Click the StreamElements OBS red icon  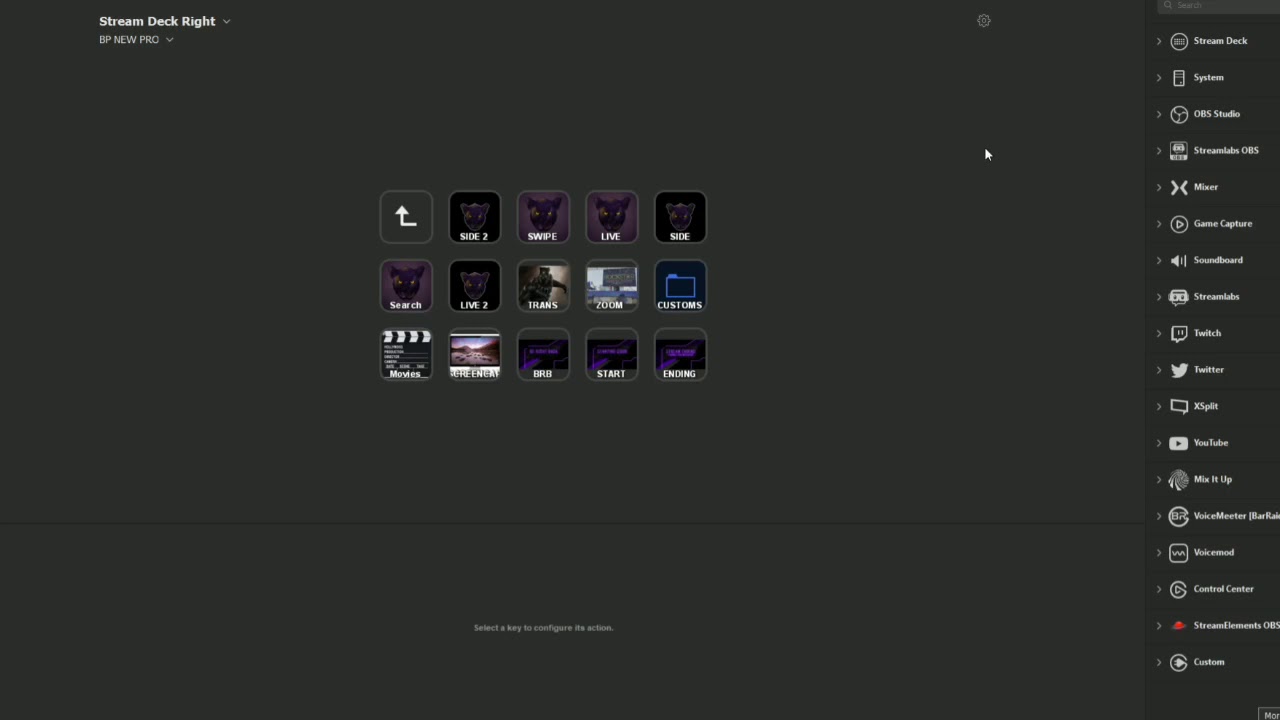coord(1179,626)
